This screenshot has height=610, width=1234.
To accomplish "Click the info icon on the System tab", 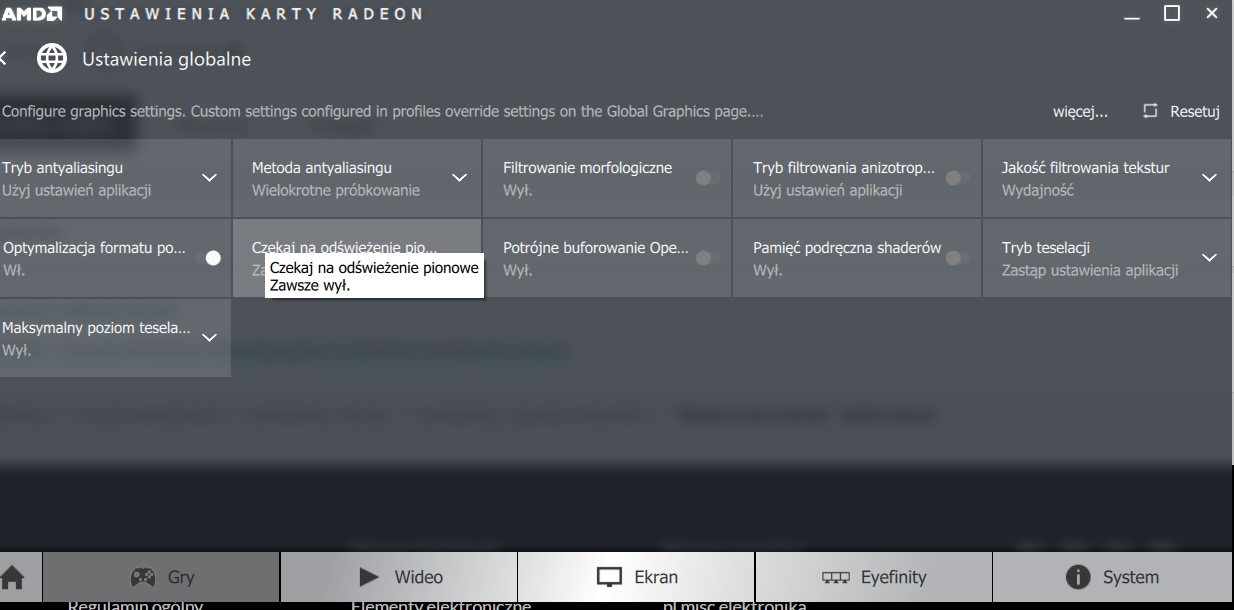I will point(1079,577).
